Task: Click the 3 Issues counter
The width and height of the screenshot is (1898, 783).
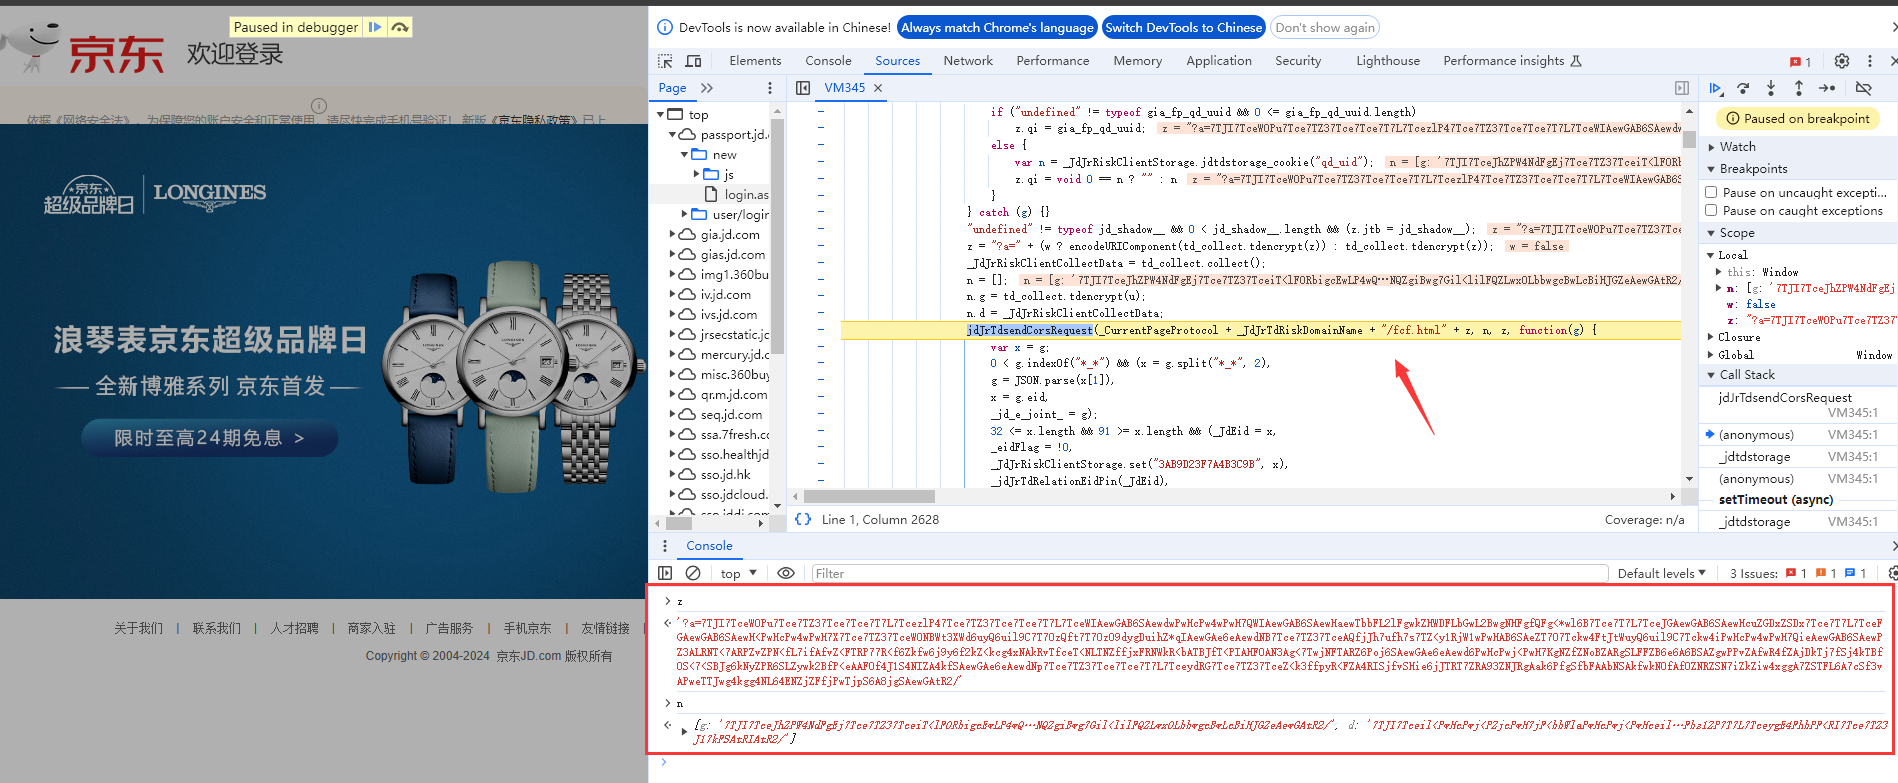Action: tap(1798, 573)
